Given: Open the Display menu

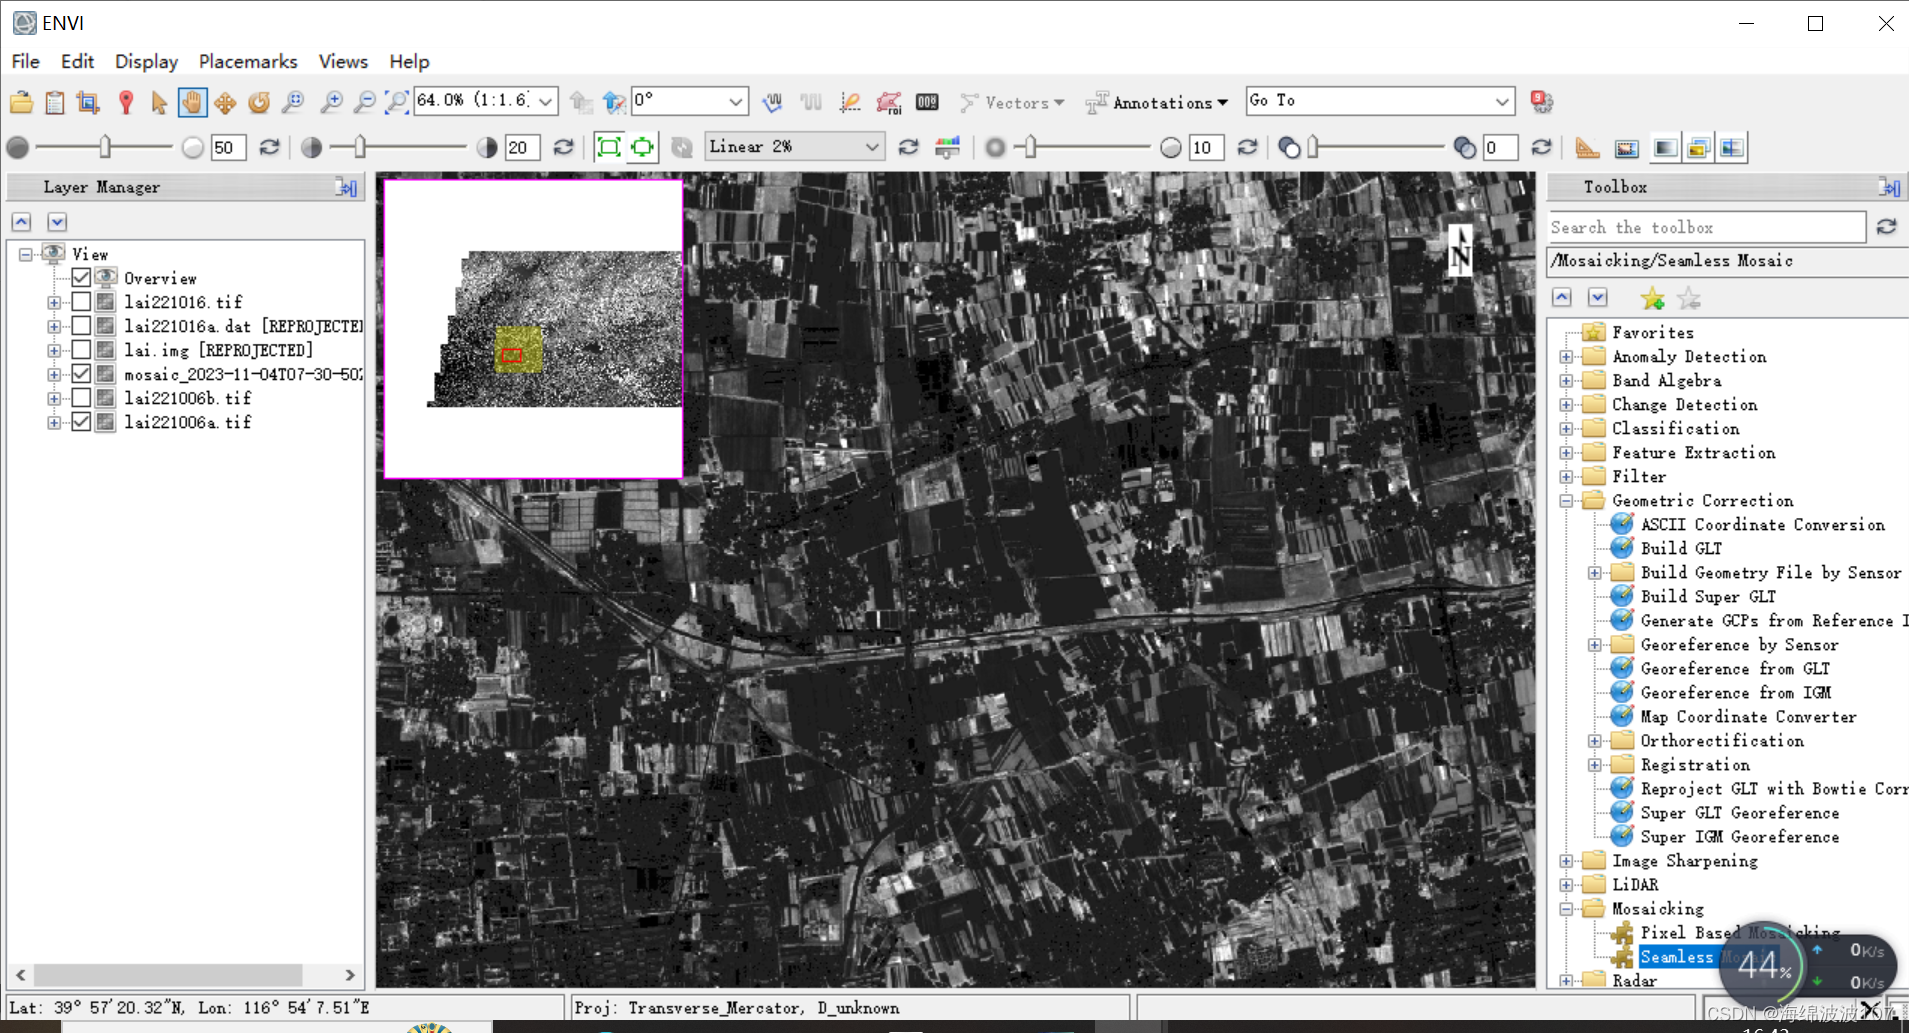Looking at the screenshot, I should click(146, 61).
